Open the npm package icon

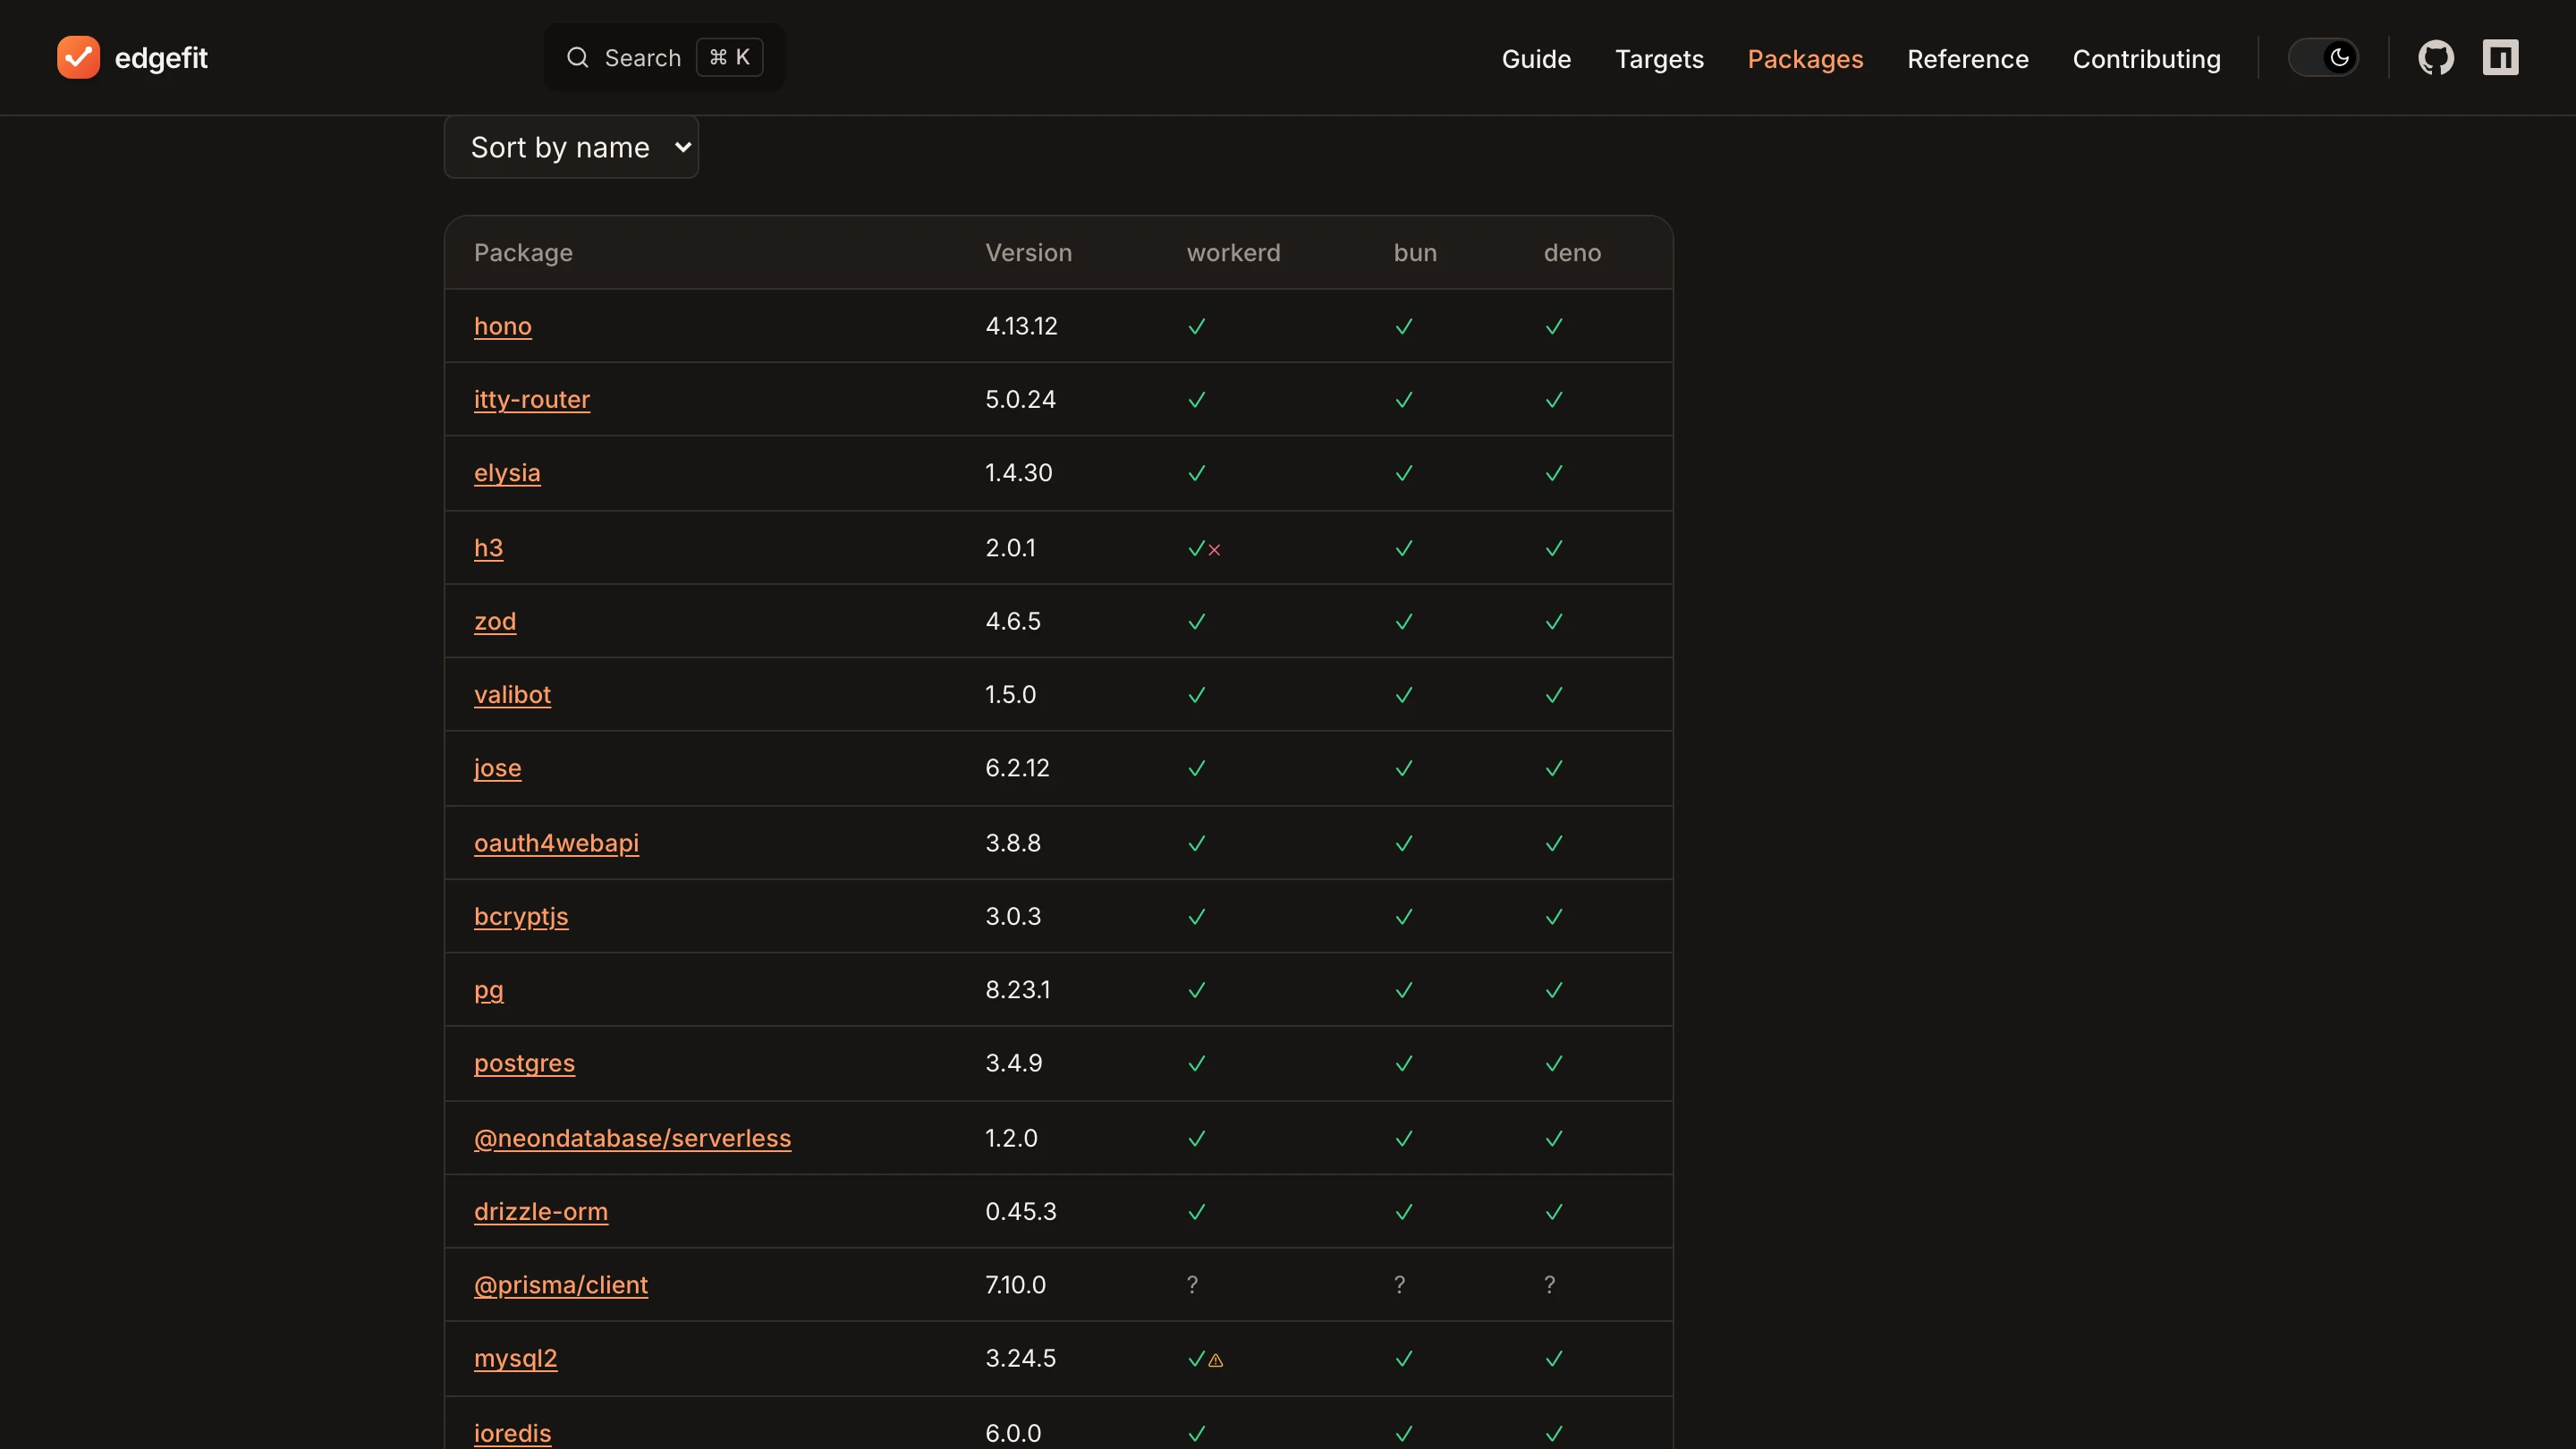click(x=2500, y=57)
